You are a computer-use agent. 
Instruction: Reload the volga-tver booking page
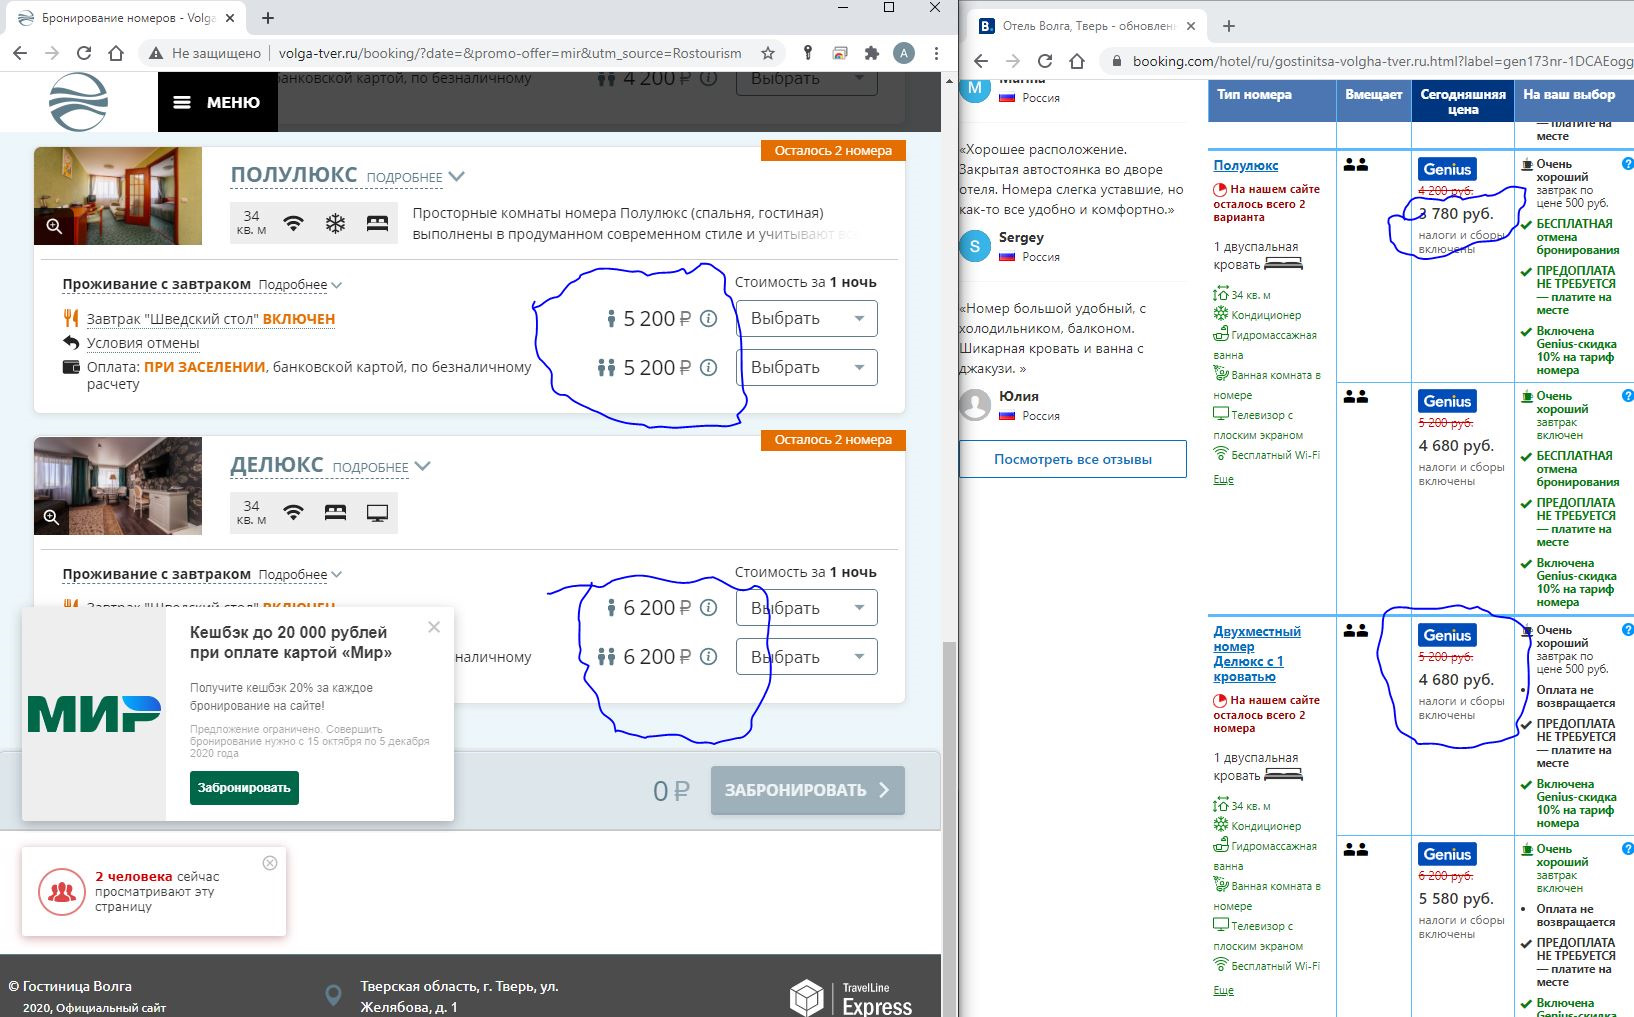tap(84, 53)
